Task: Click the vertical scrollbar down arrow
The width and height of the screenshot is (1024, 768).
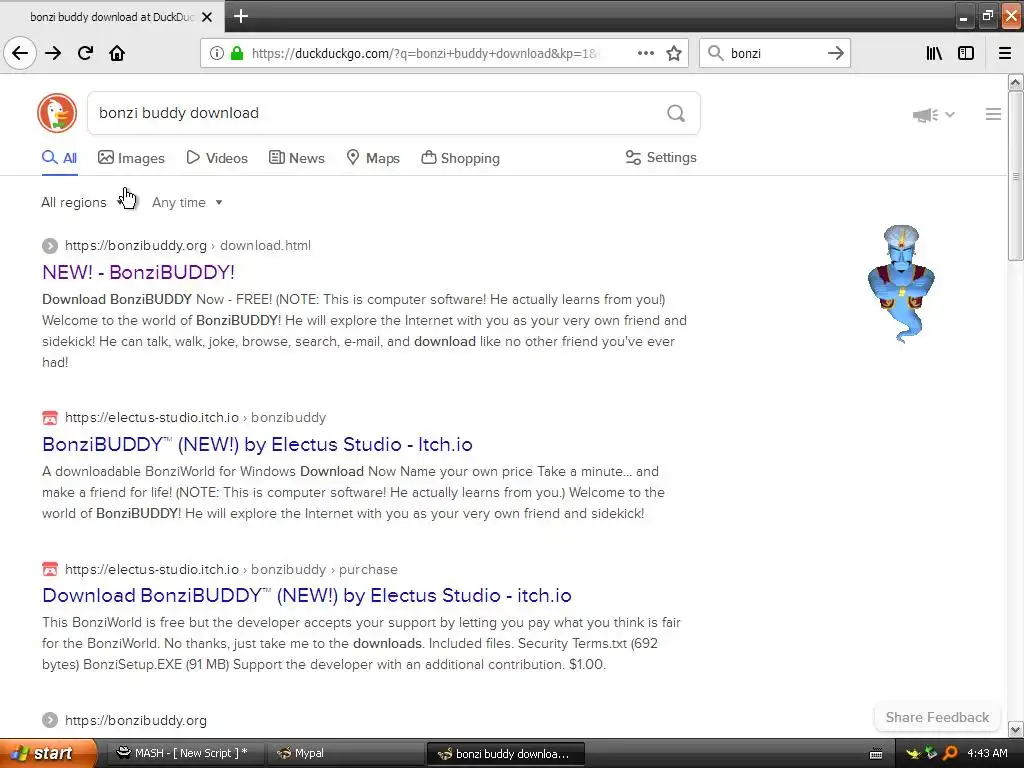Action: click(1016, 729)
